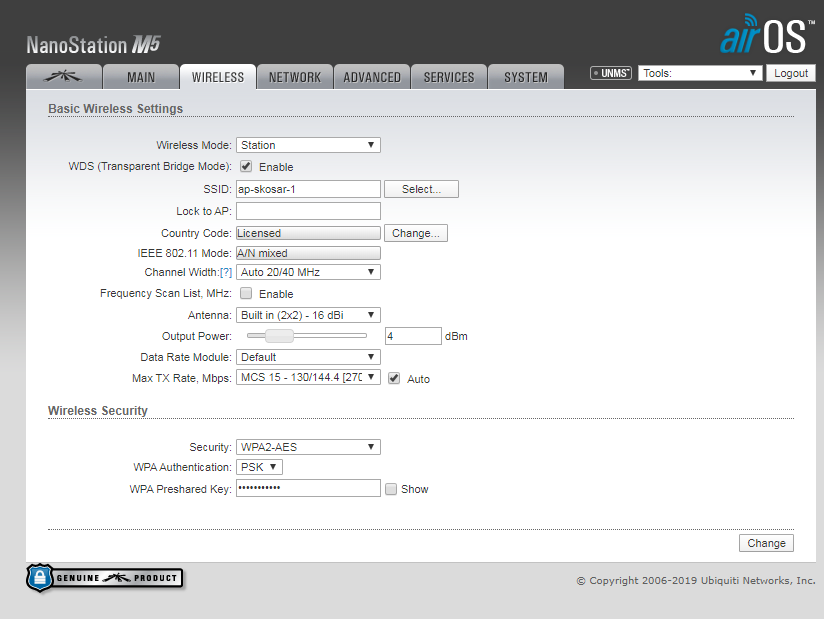This screenshot has height=619, width=824.
Task: Toggle the Max TX Rate Auto checkbox
Action: coord(394,378)
